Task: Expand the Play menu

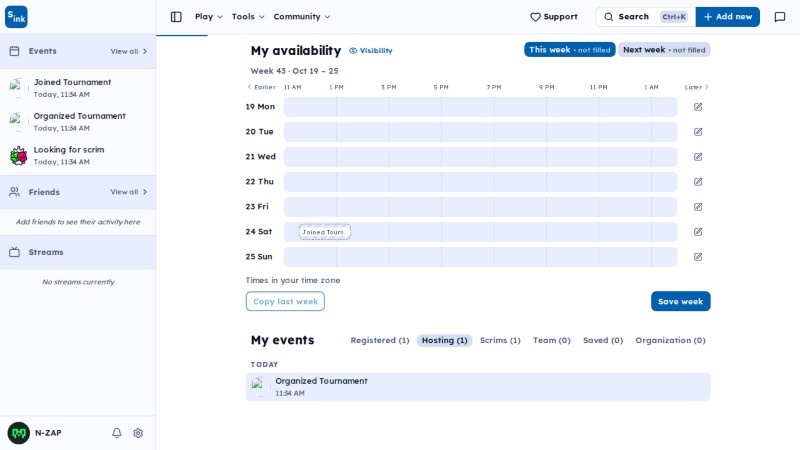Action: point(209,17)
